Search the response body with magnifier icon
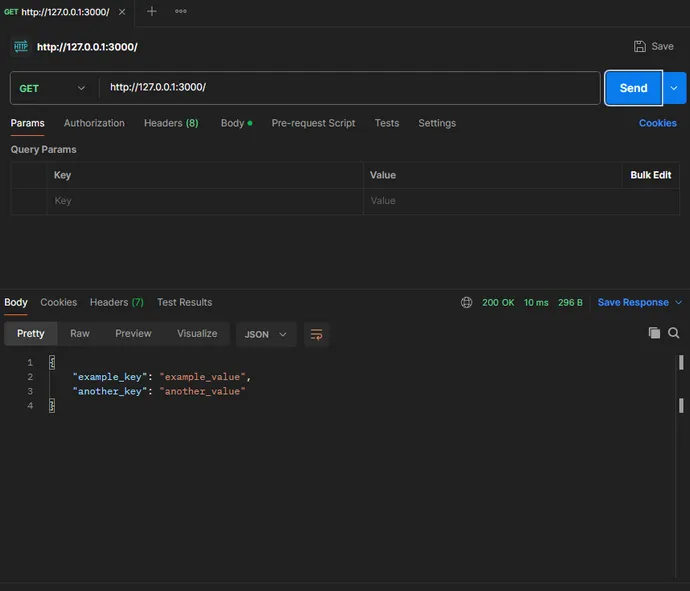 tap(674, 333)
